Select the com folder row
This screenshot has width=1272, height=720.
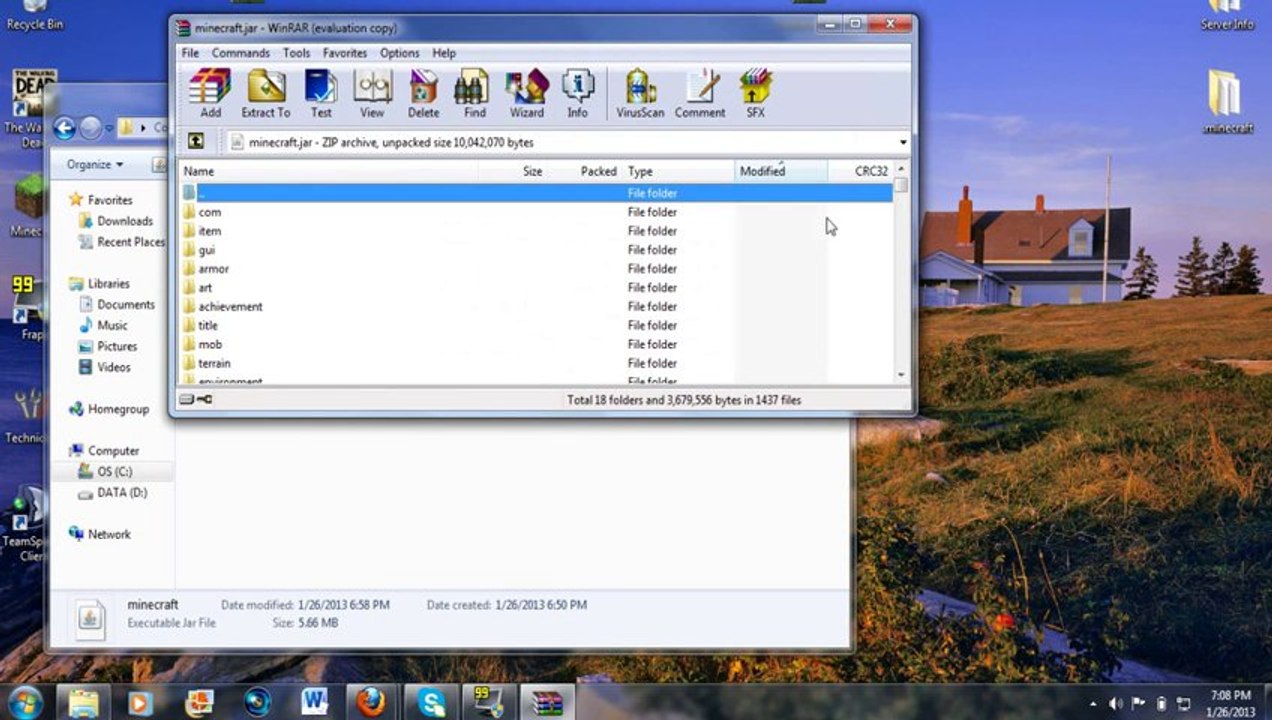[536, 212]
